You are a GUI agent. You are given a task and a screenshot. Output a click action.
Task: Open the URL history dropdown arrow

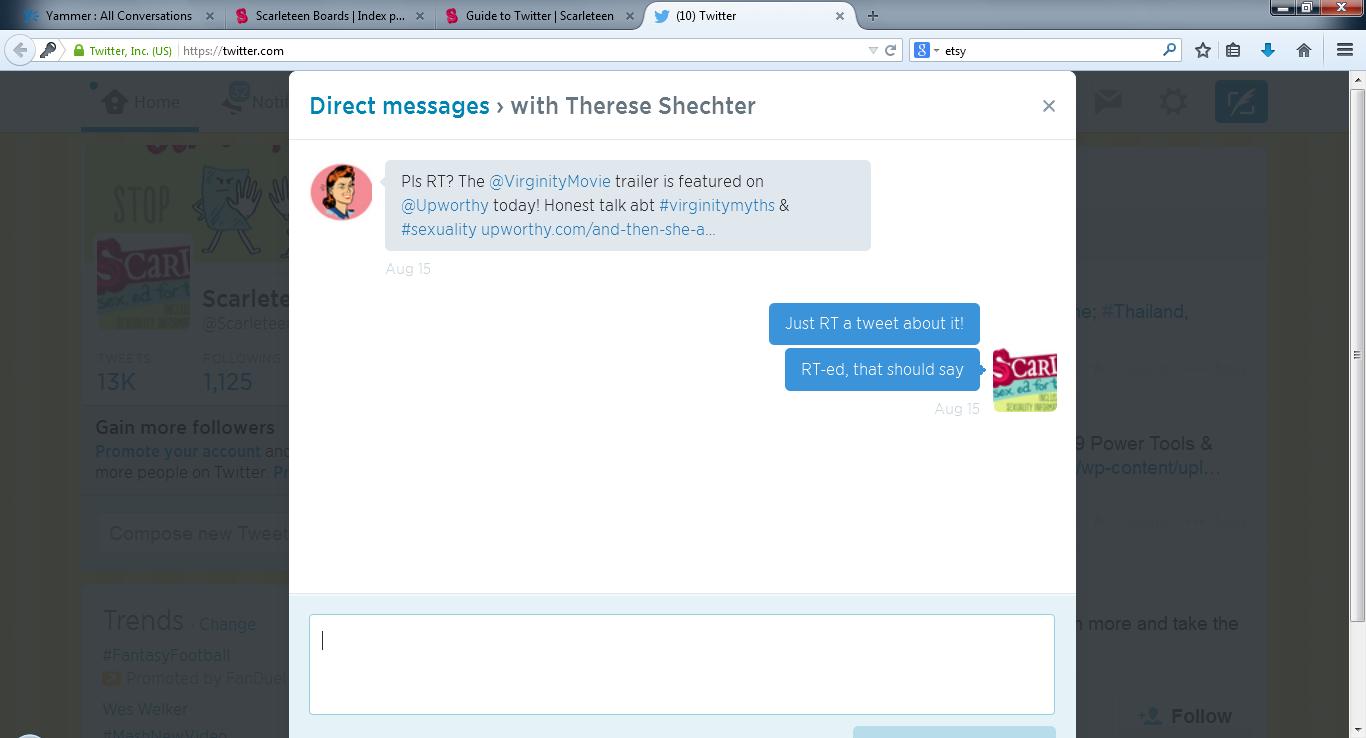point(873,50)
